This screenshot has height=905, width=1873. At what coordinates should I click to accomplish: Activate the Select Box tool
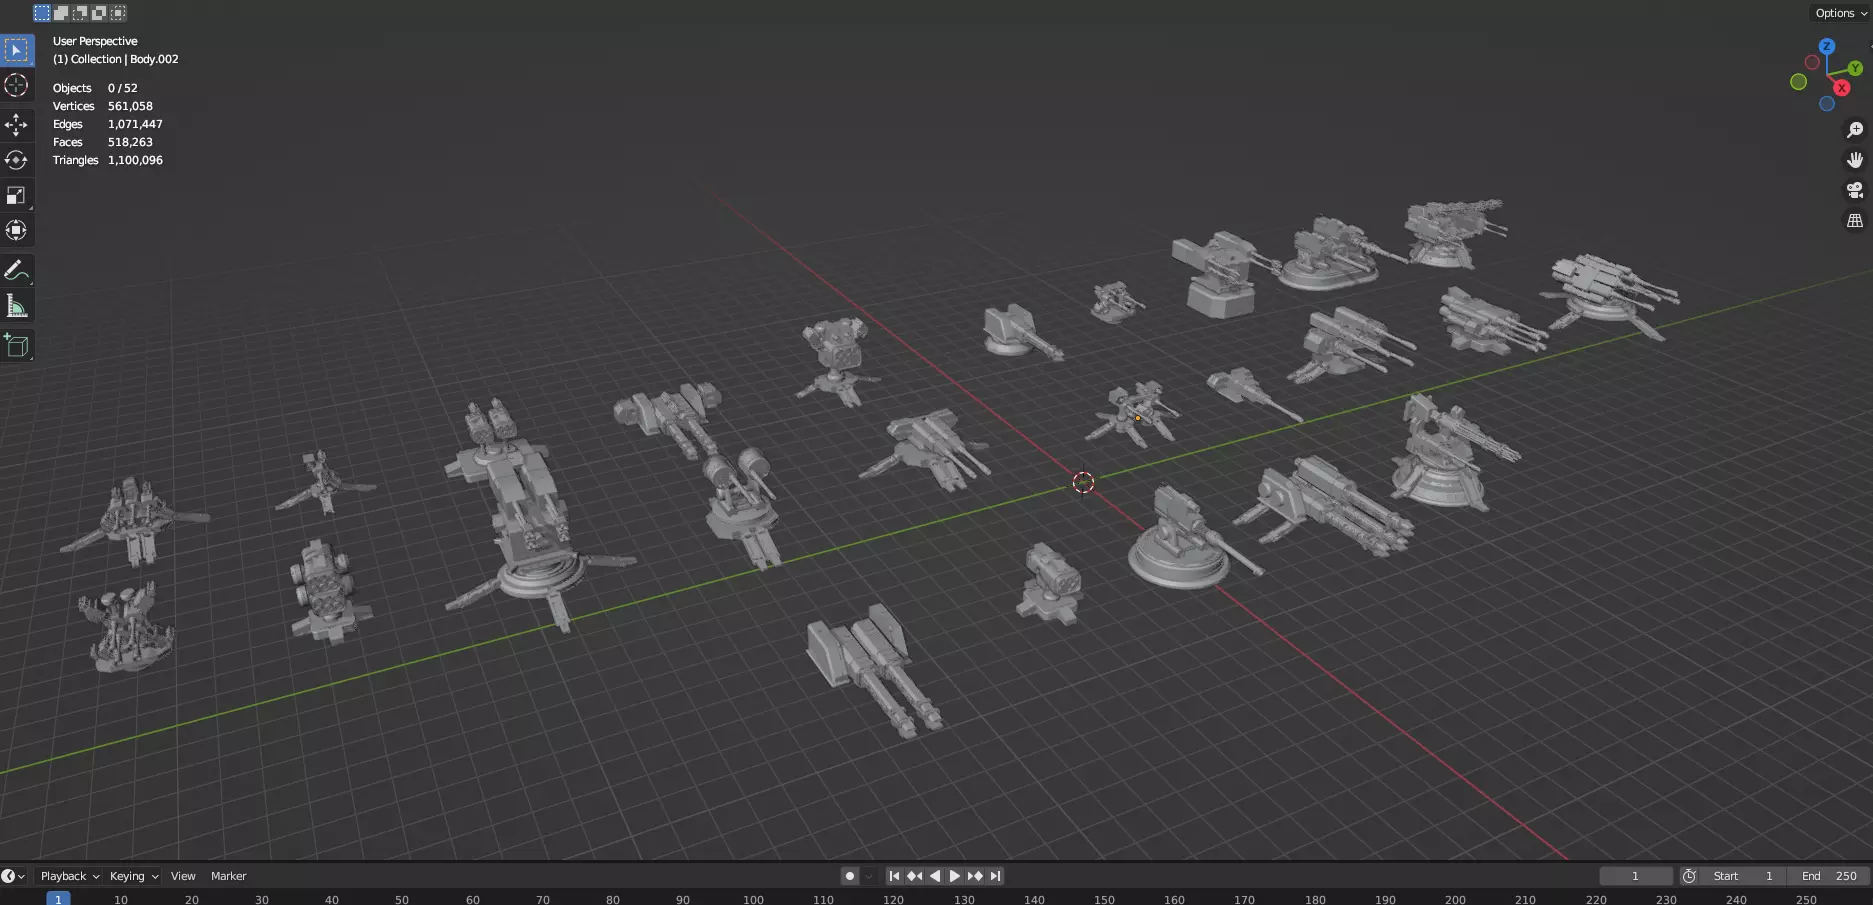click(17, 50)
